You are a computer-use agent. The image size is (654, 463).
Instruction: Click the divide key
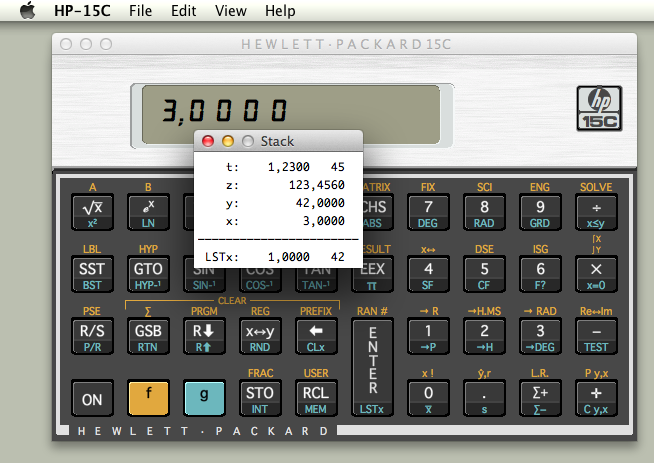596,212
